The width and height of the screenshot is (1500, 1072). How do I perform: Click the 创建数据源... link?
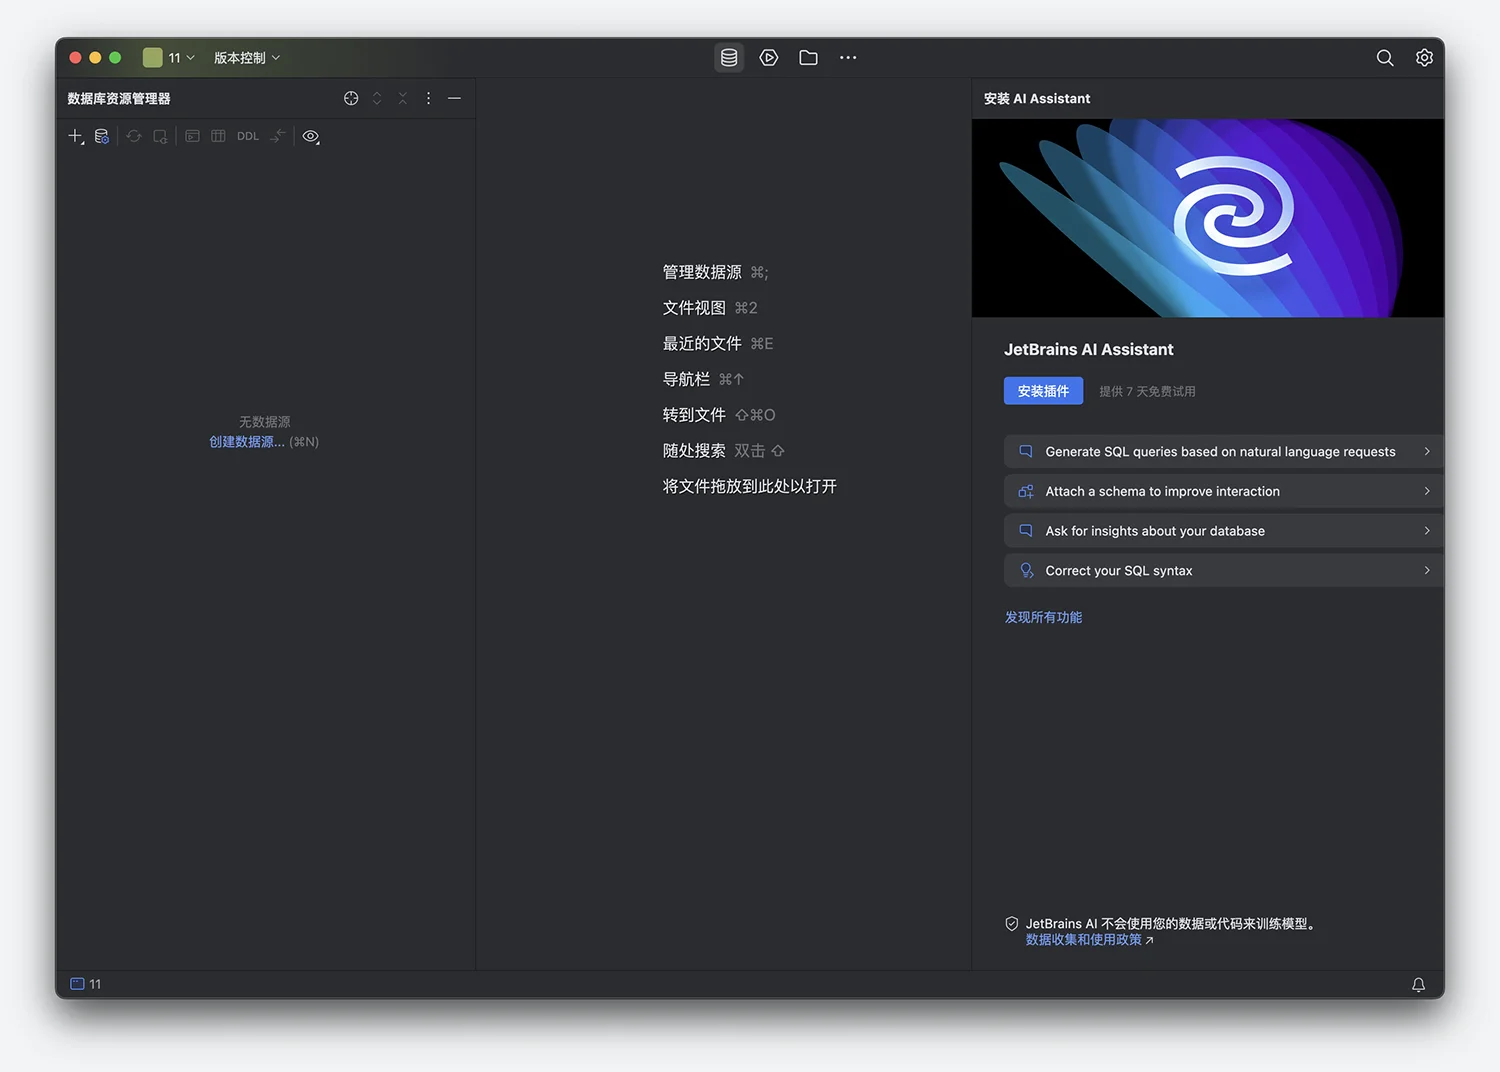[247, 442]
